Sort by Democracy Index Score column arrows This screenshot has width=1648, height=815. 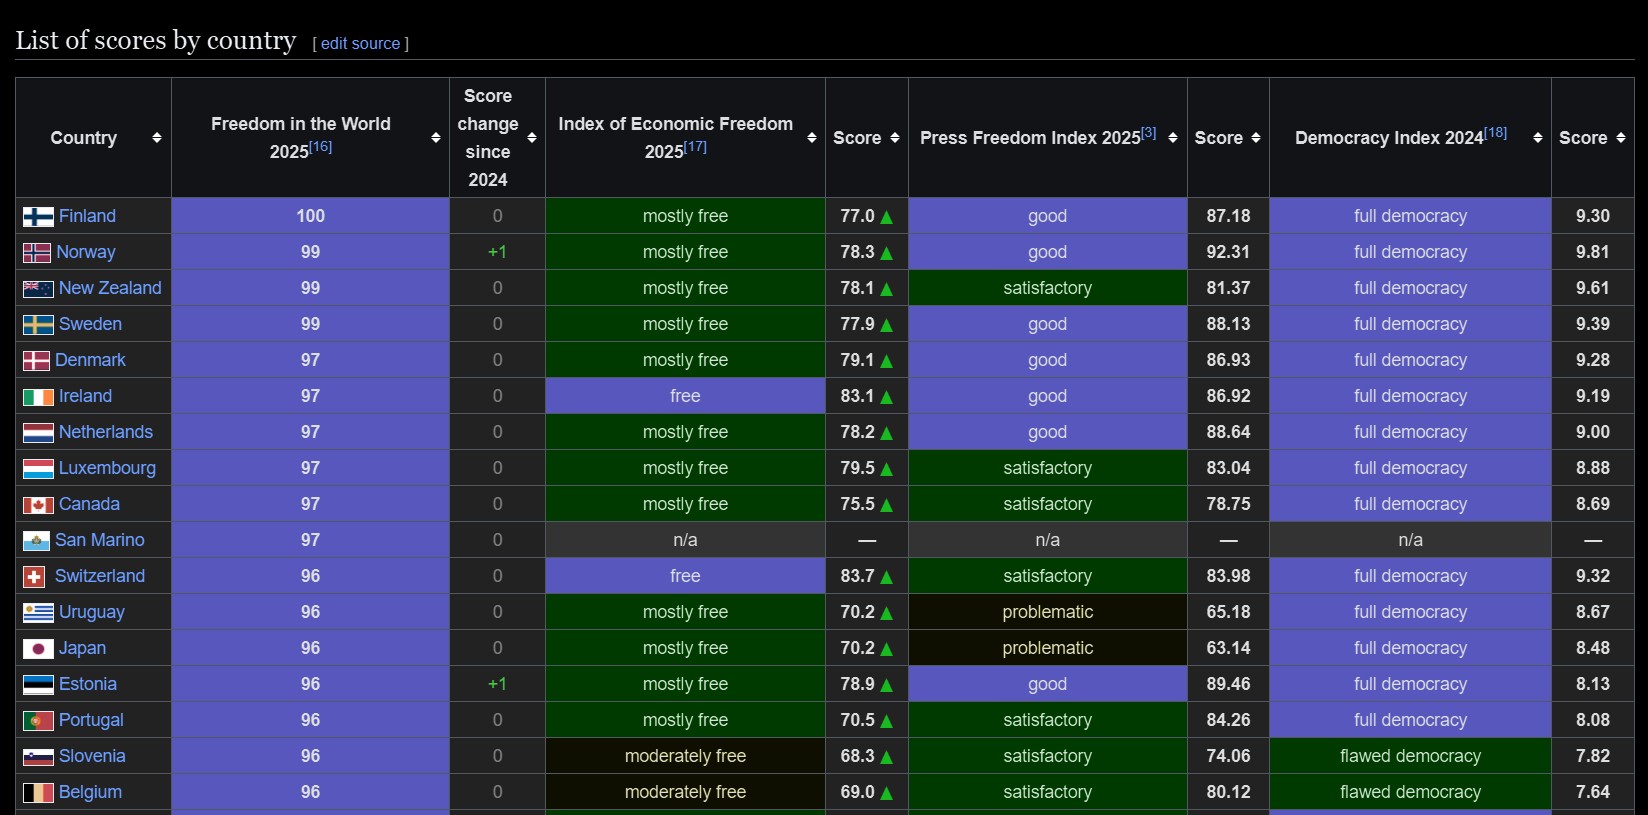coord(1621,138)
